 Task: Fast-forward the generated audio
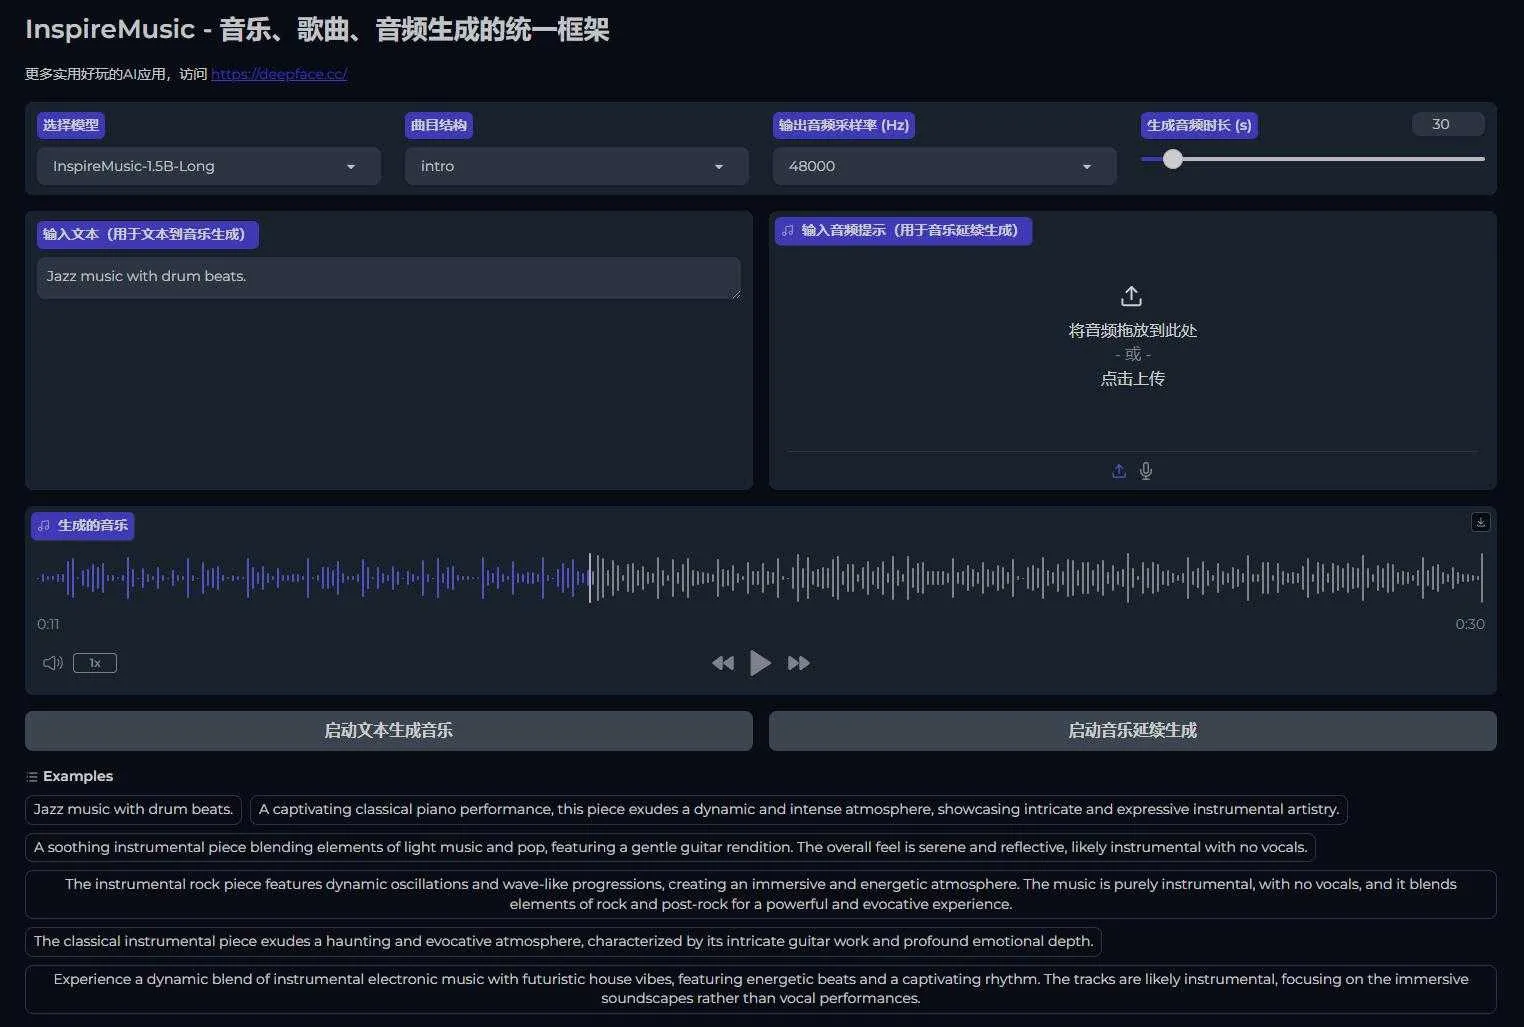point(798,663)
